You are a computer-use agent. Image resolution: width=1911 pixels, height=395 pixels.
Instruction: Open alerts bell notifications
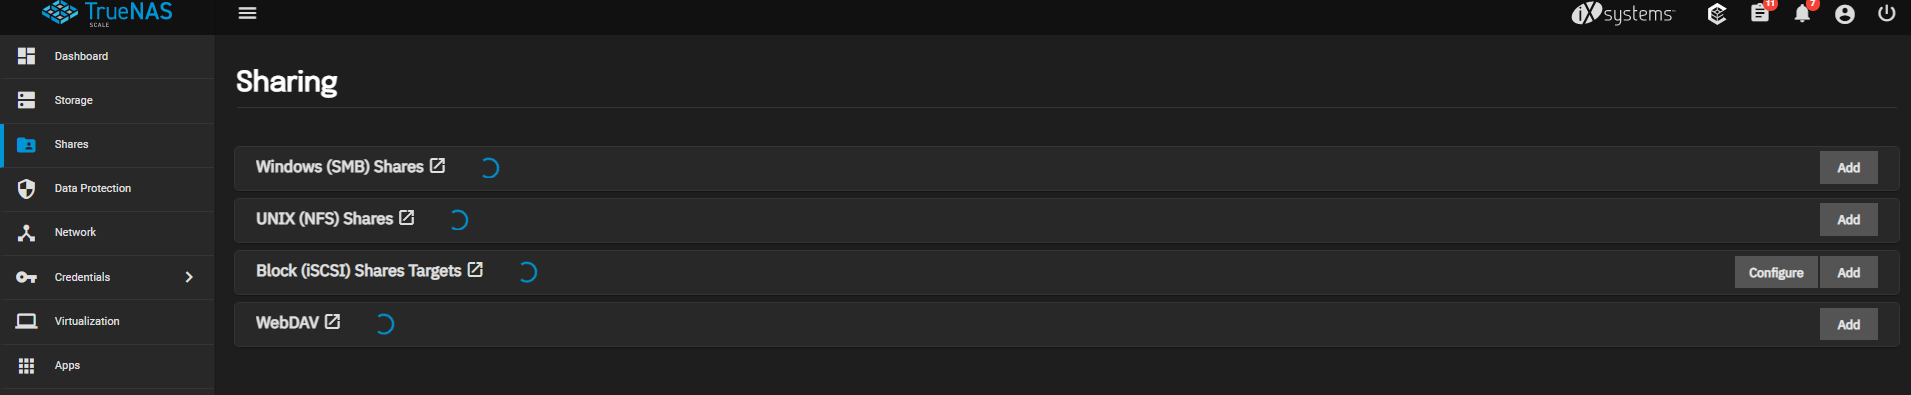tap(1802, 14)
